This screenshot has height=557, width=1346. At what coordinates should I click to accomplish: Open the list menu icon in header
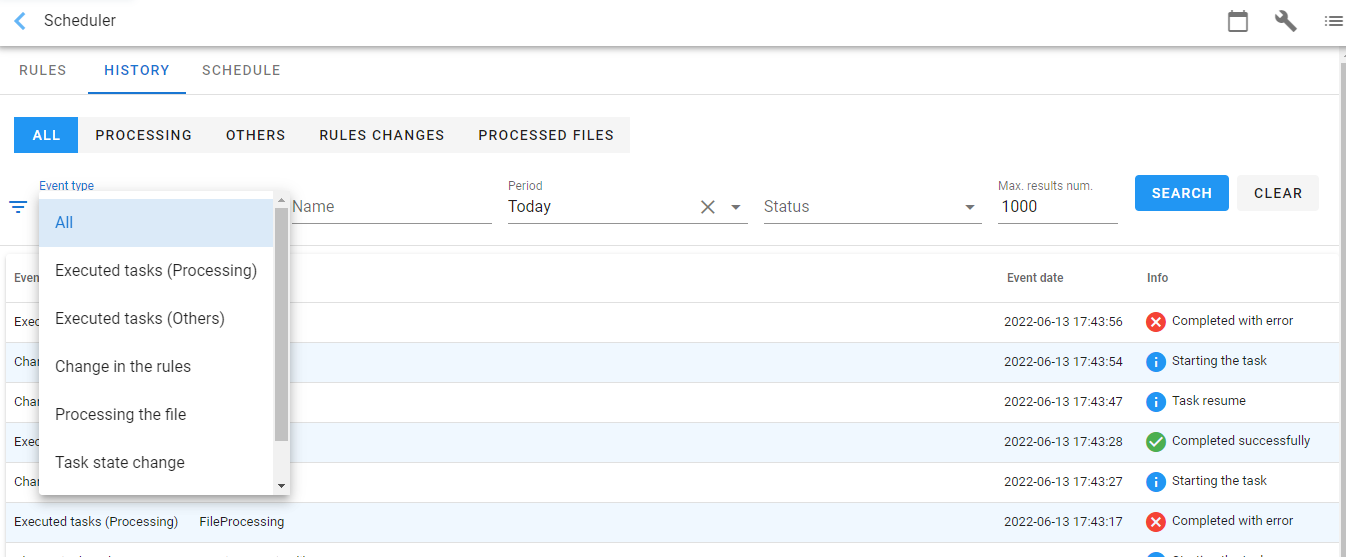(1333, 21)
